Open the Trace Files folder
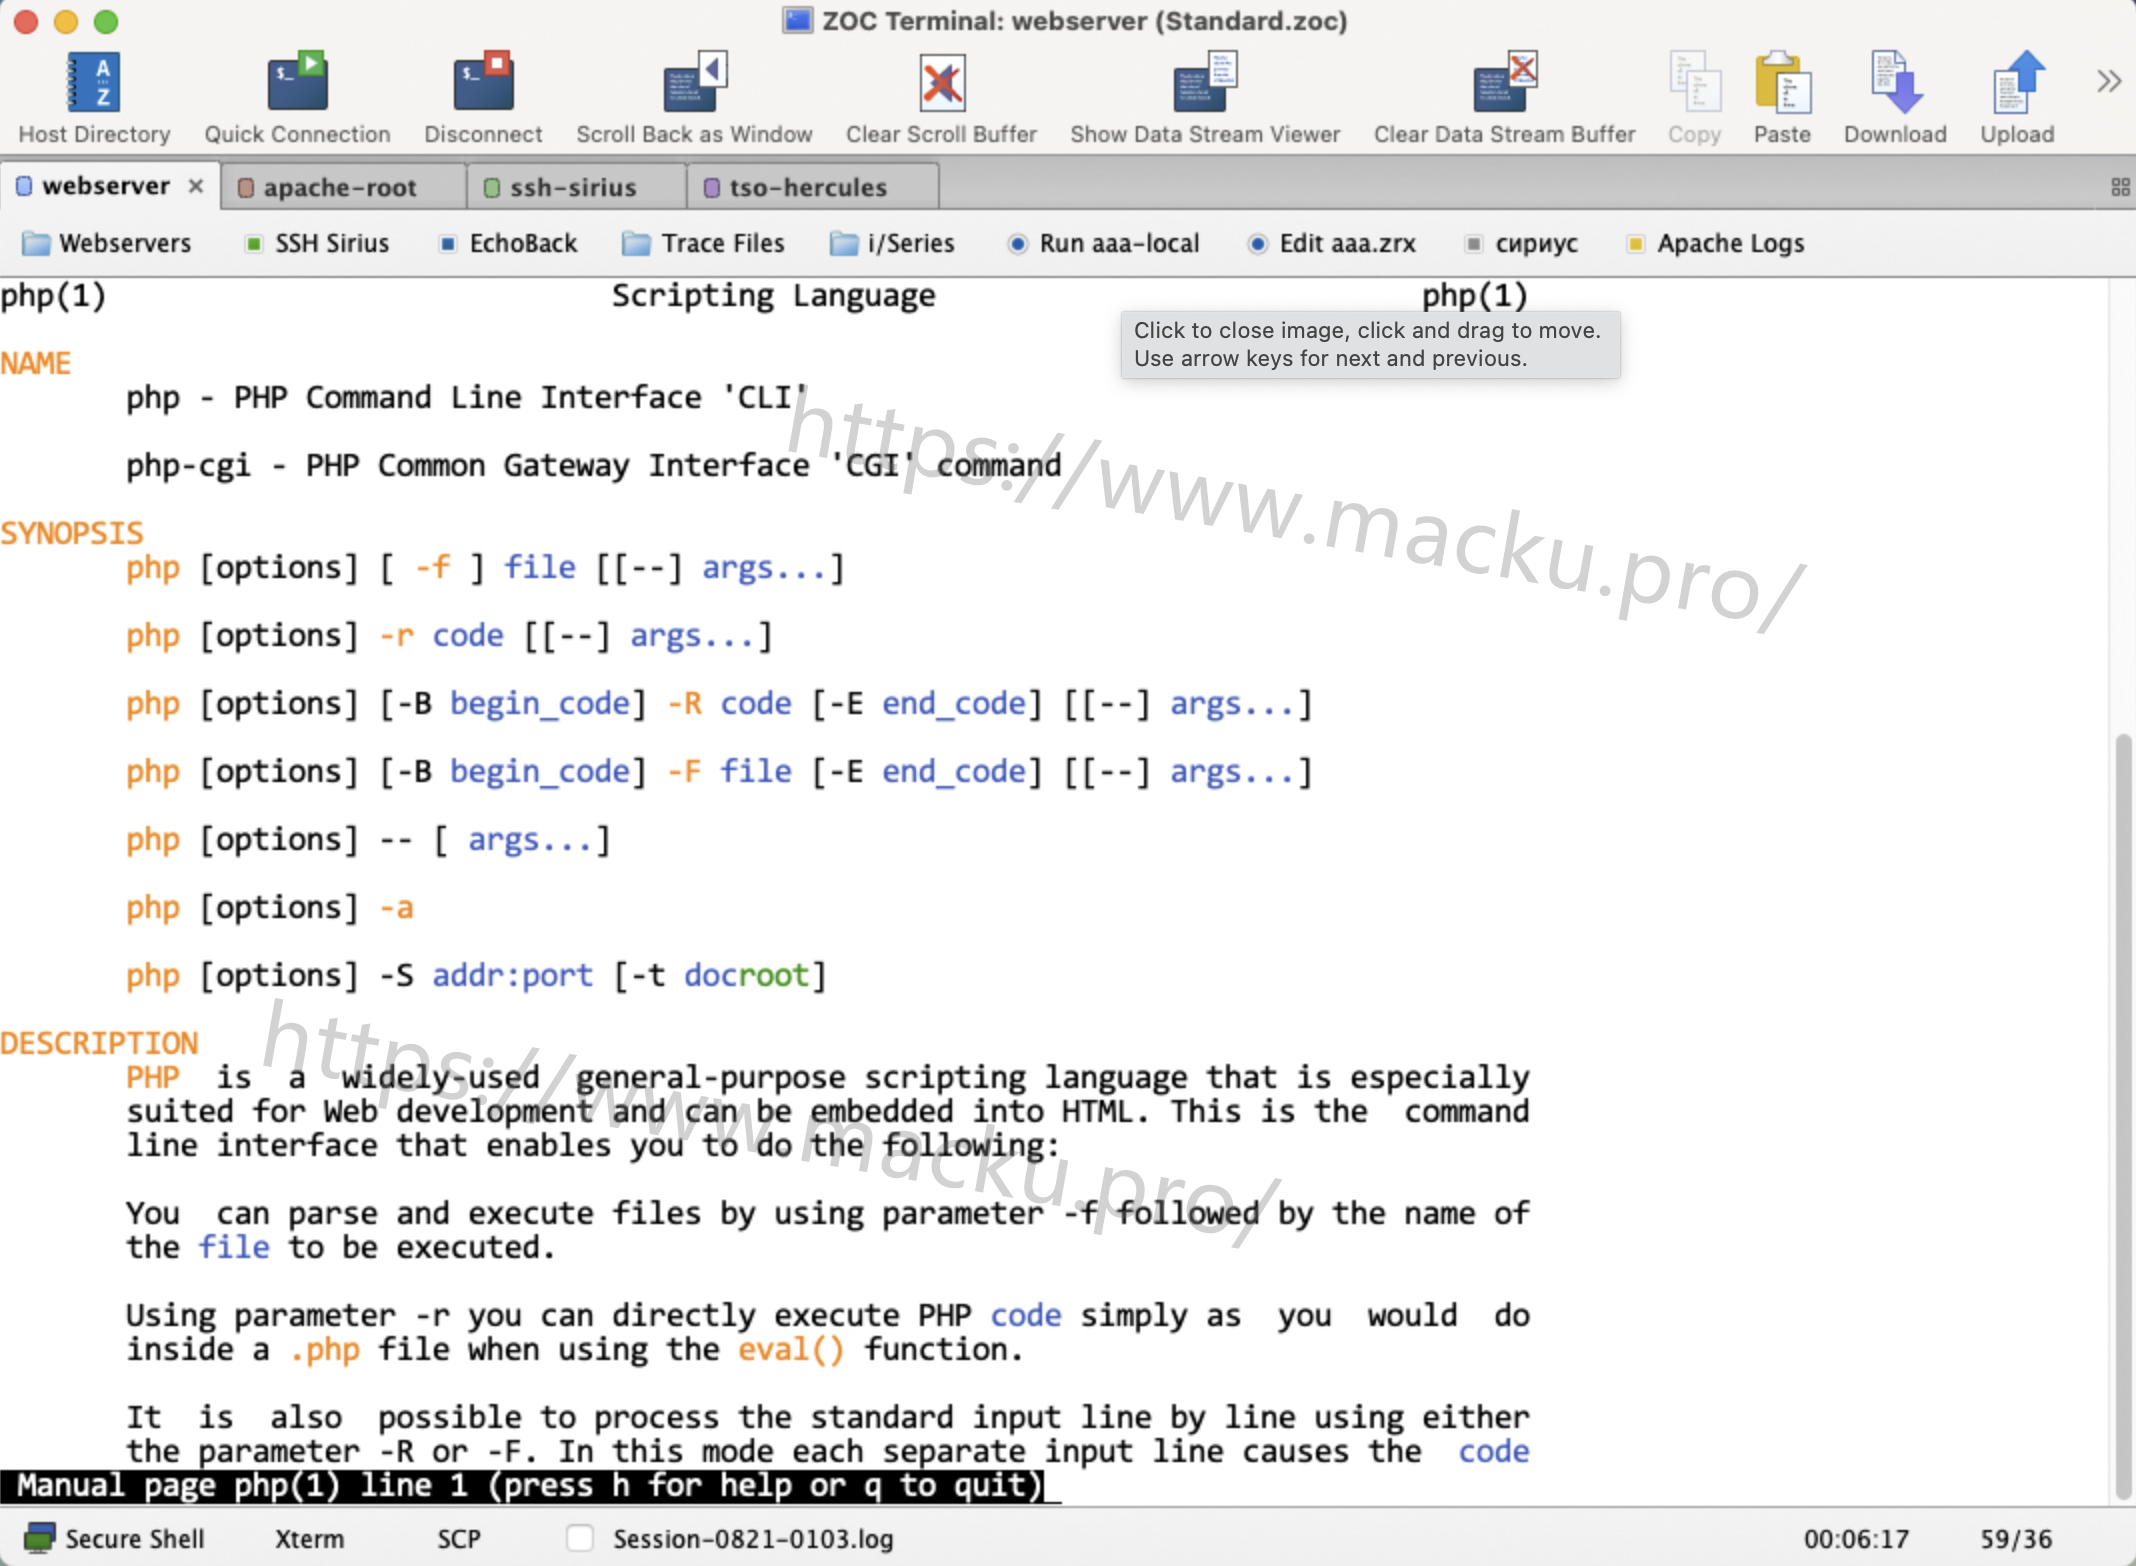 (703, 243)
